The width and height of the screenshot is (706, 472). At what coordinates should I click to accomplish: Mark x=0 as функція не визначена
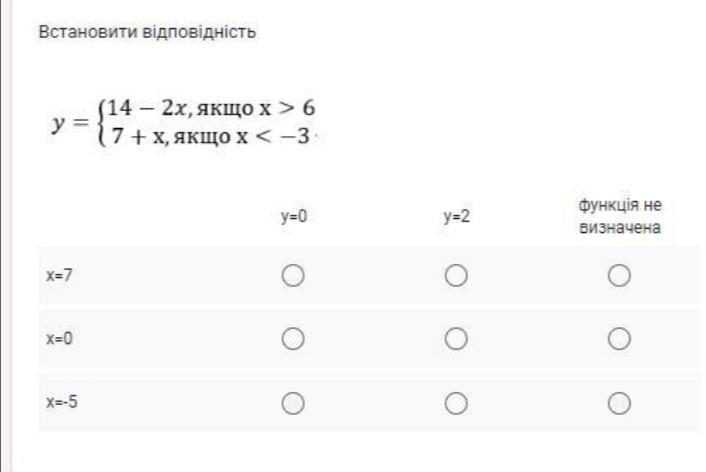click(x=619, y=339)
